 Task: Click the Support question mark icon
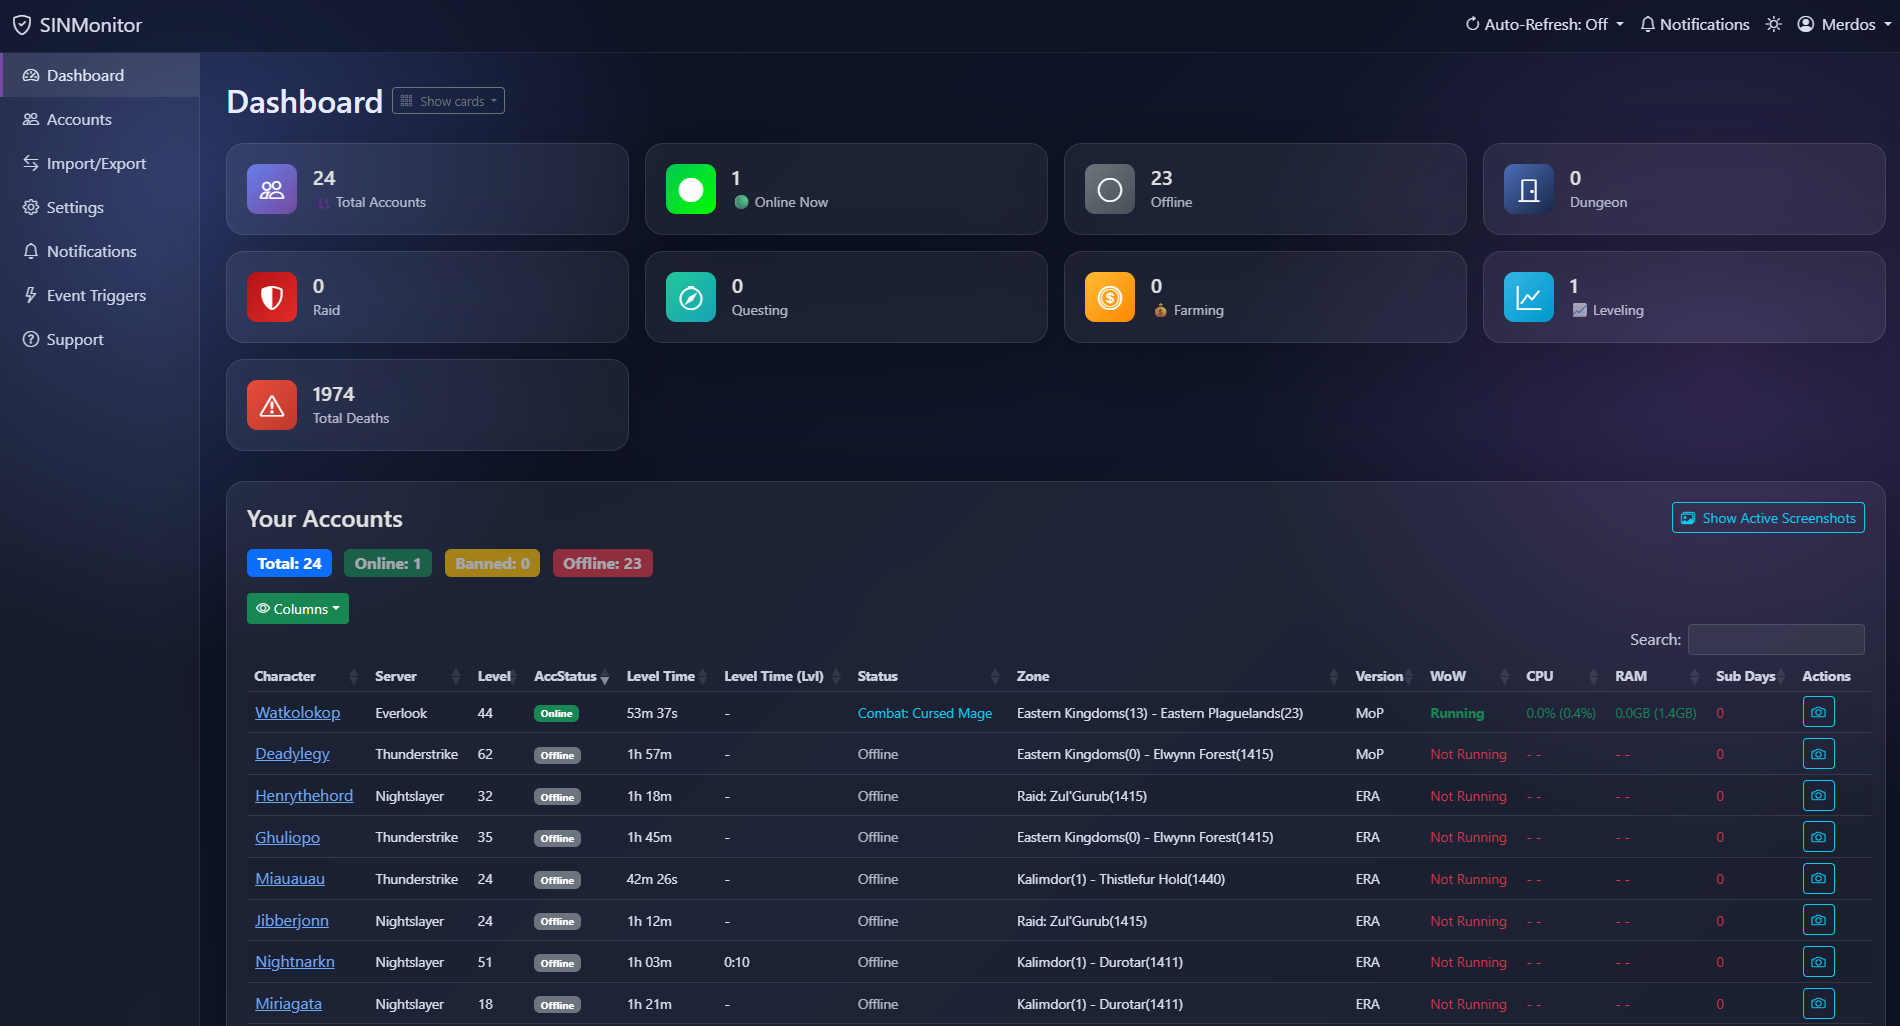coord(31,339)
